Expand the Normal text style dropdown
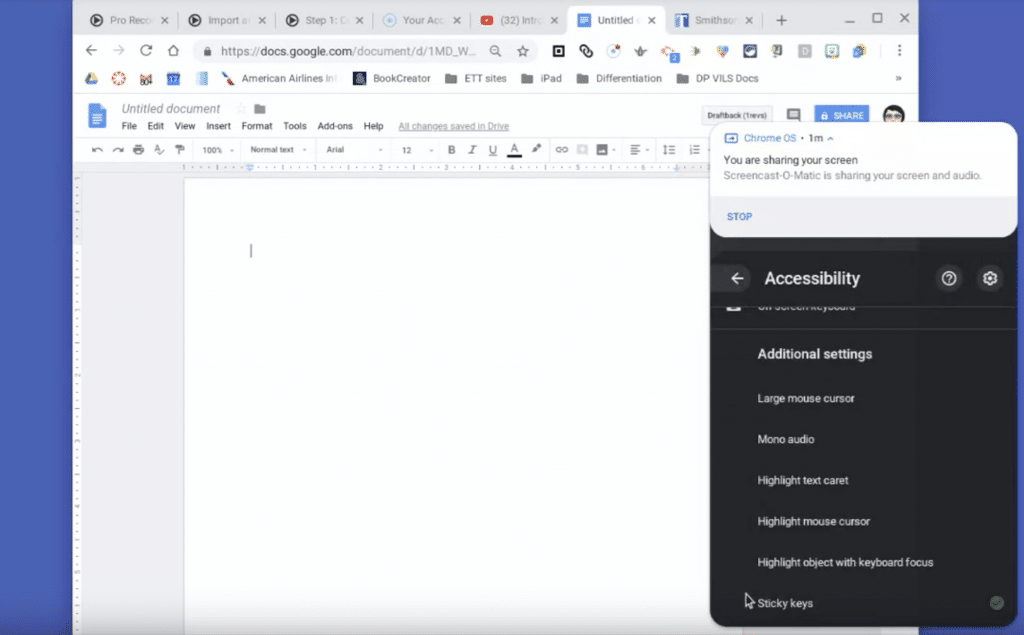 [x=277, y=150]
